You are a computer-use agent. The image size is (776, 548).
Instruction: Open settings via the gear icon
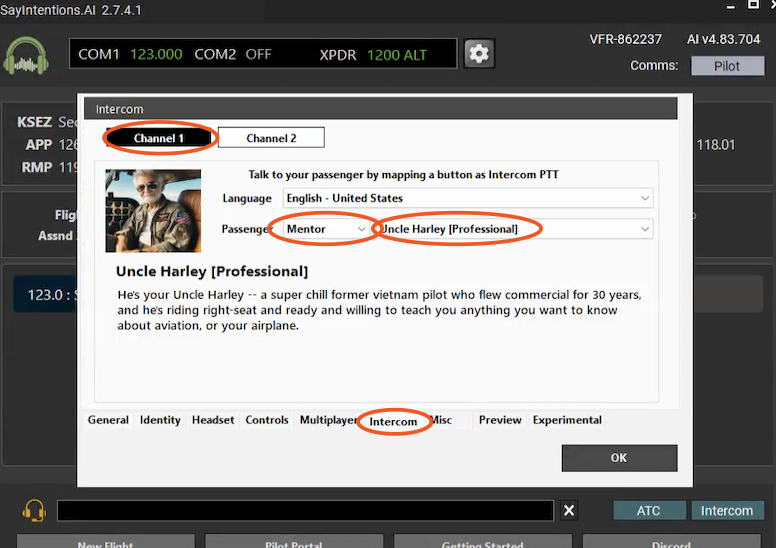click(479, 53)
